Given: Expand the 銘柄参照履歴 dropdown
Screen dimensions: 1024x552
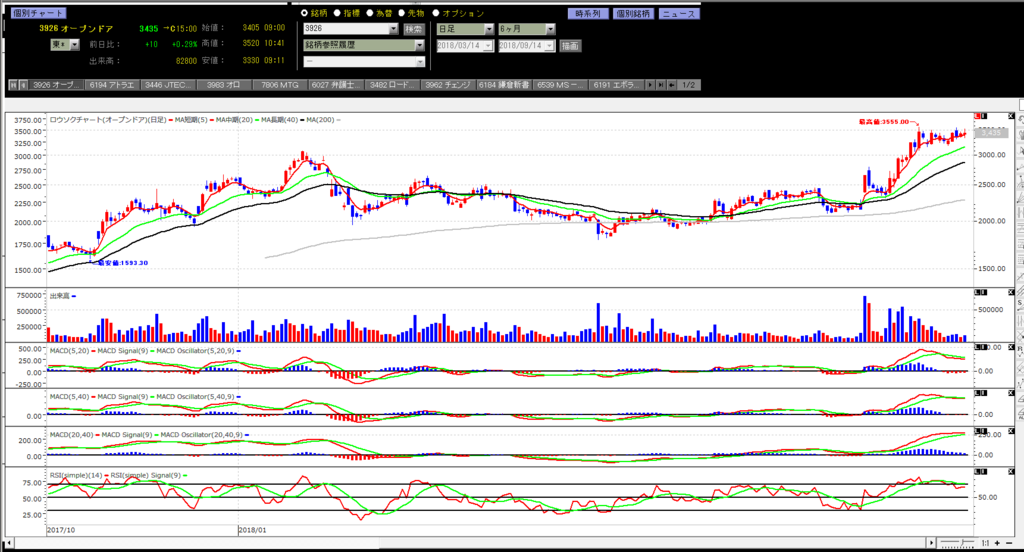Looking at the screenshot, I should point(419,45).
